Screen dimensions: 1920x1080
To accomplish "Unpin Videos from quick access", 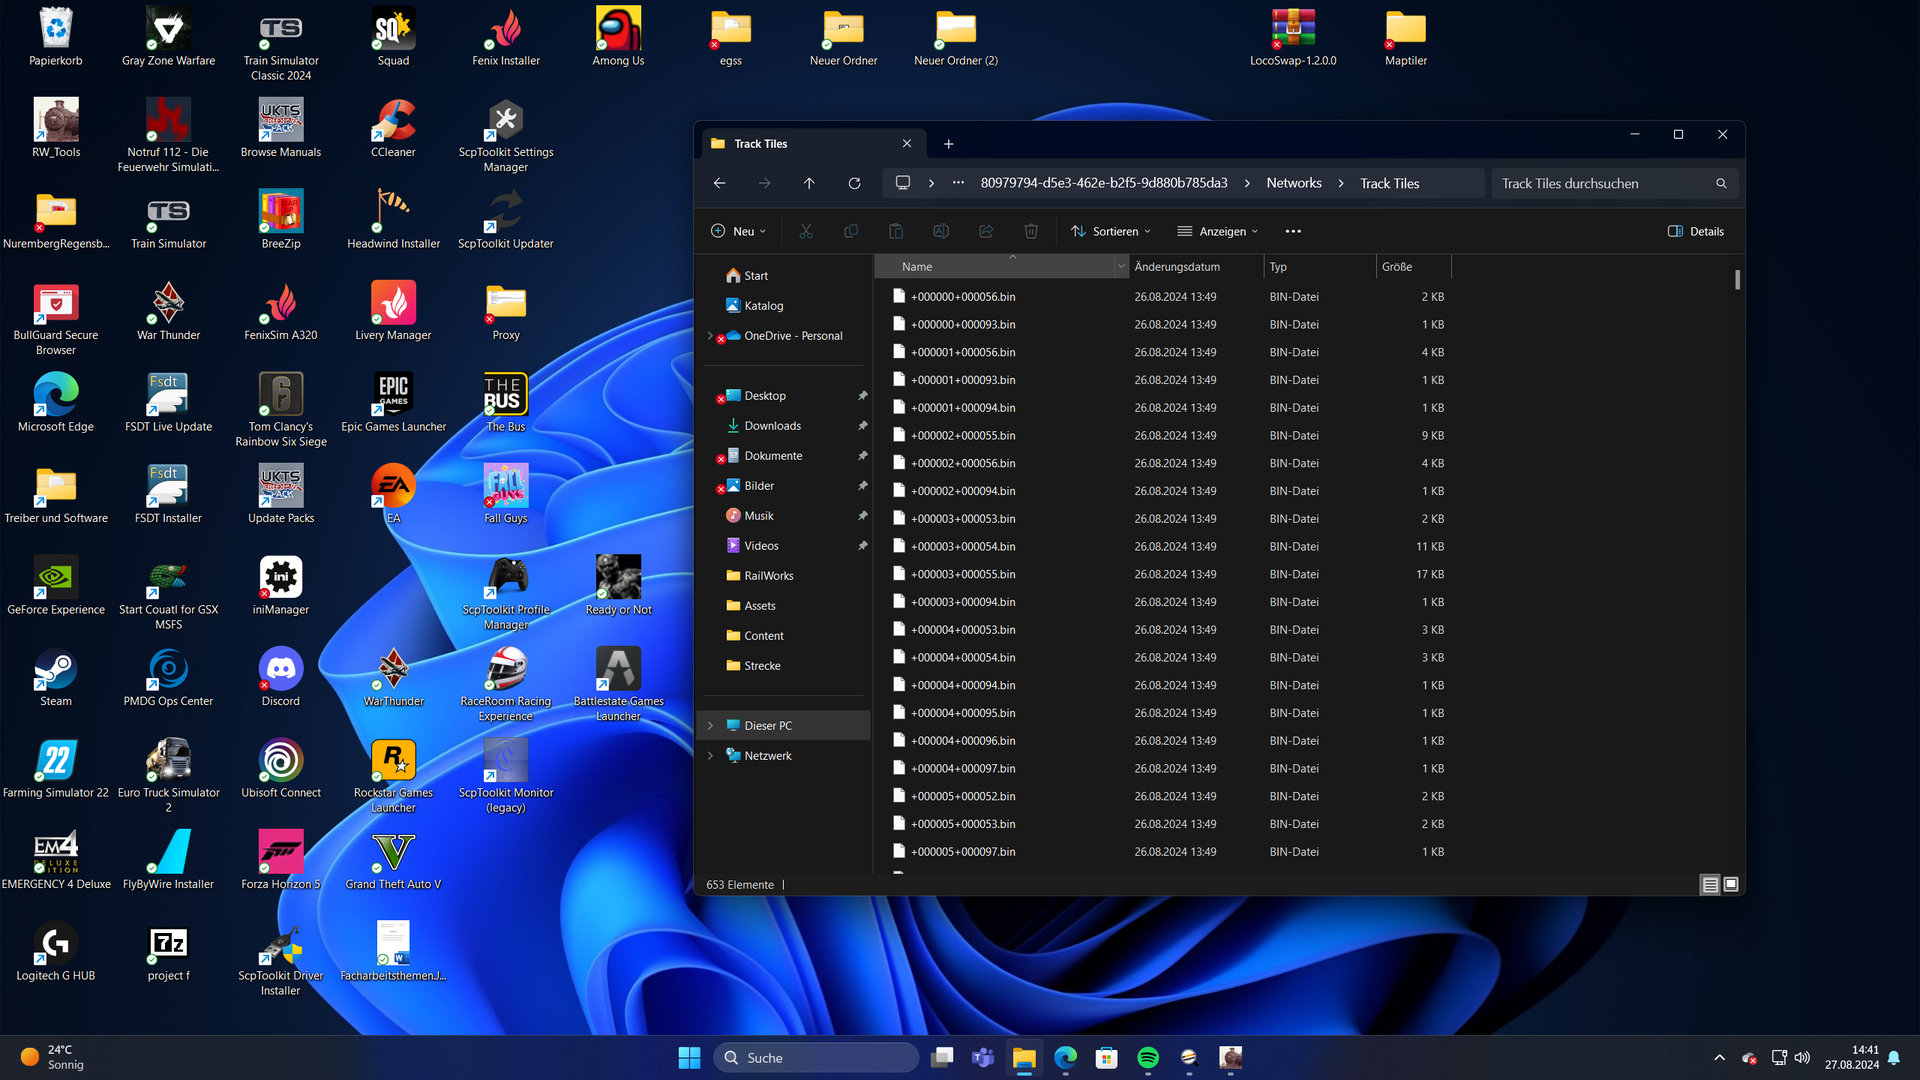I will 862,546.
